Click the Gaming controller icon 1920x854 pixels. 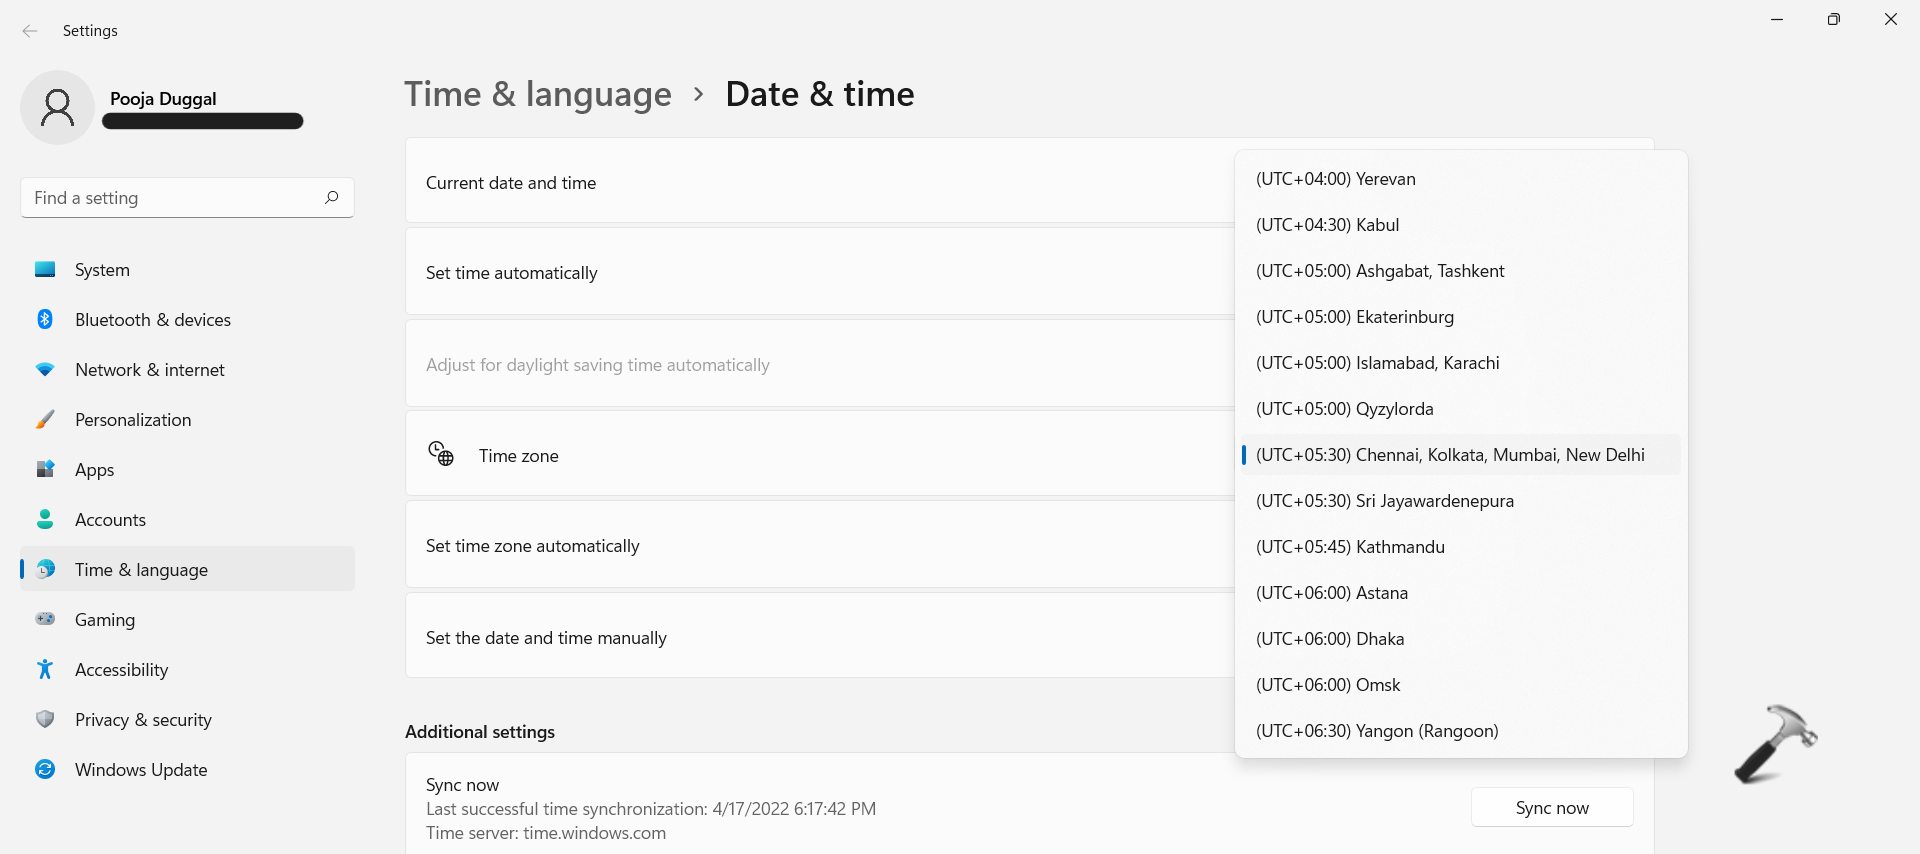pyautogui.click(x=45, y=620)
